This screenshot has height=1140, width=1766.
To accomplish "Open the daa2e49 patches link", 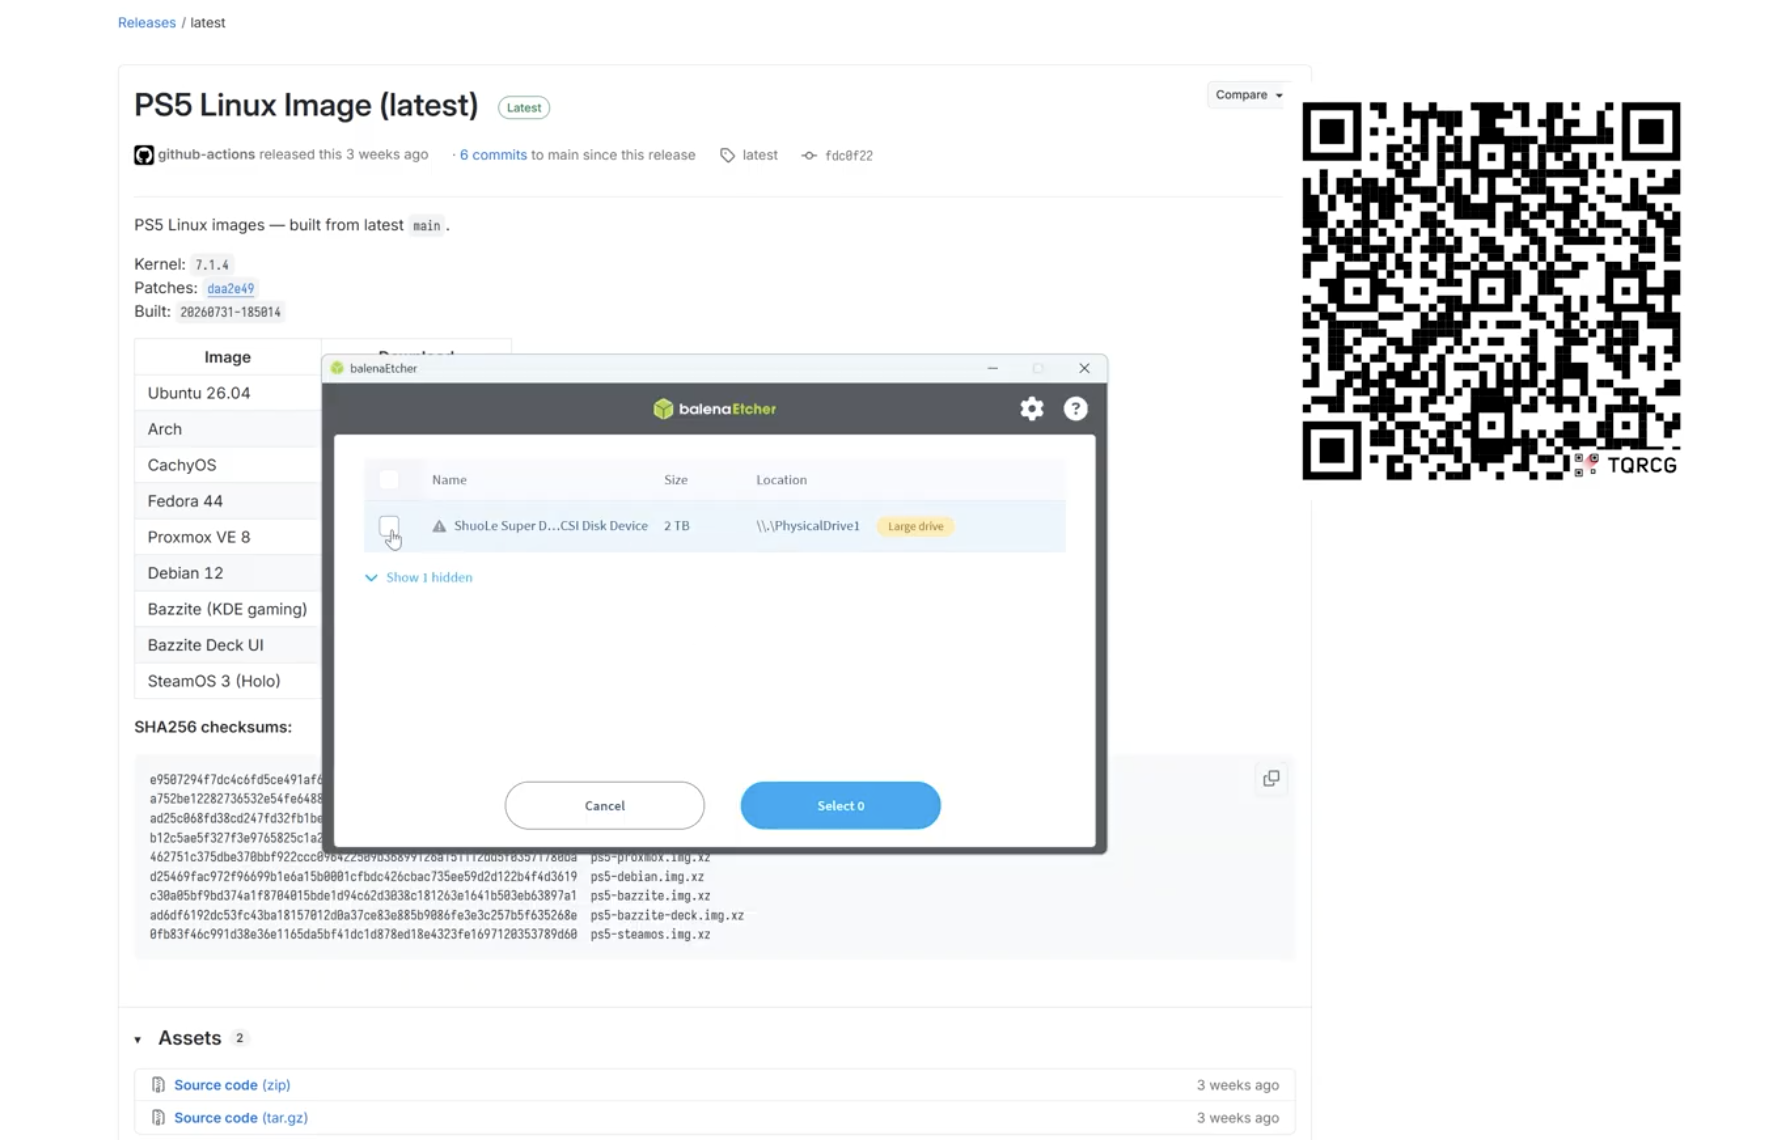I will (231, 288).
